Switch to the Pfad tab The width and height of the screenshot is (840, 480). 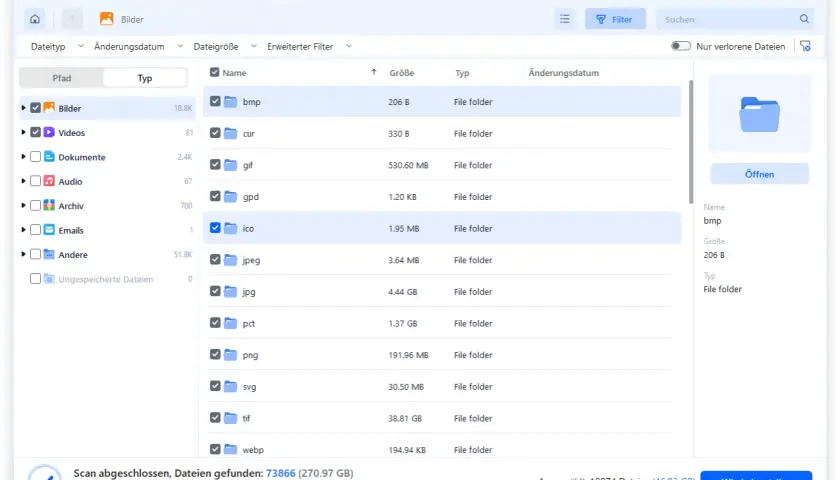point(62,78)
